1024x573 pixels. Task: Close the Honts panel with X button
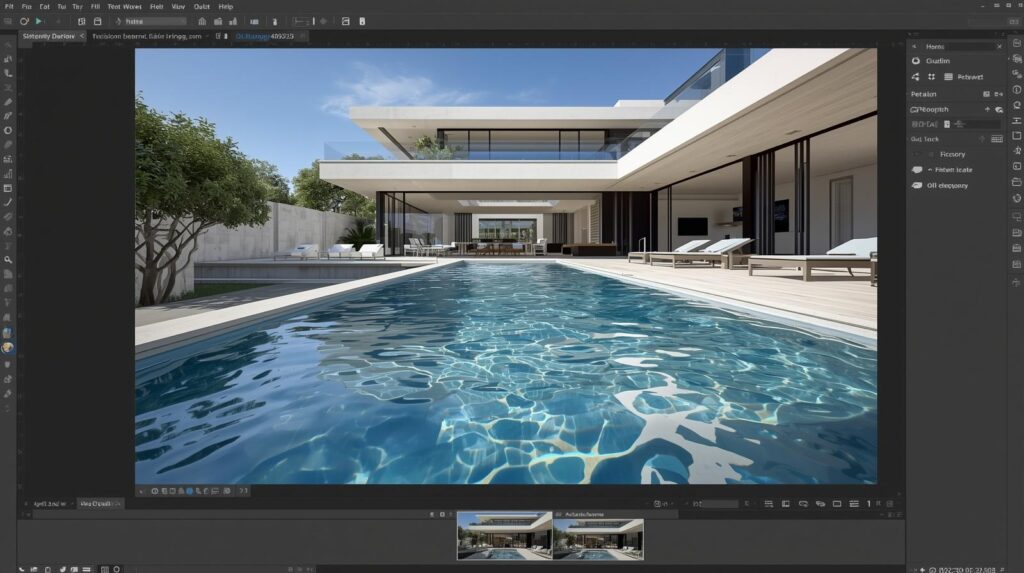(999, 46)
